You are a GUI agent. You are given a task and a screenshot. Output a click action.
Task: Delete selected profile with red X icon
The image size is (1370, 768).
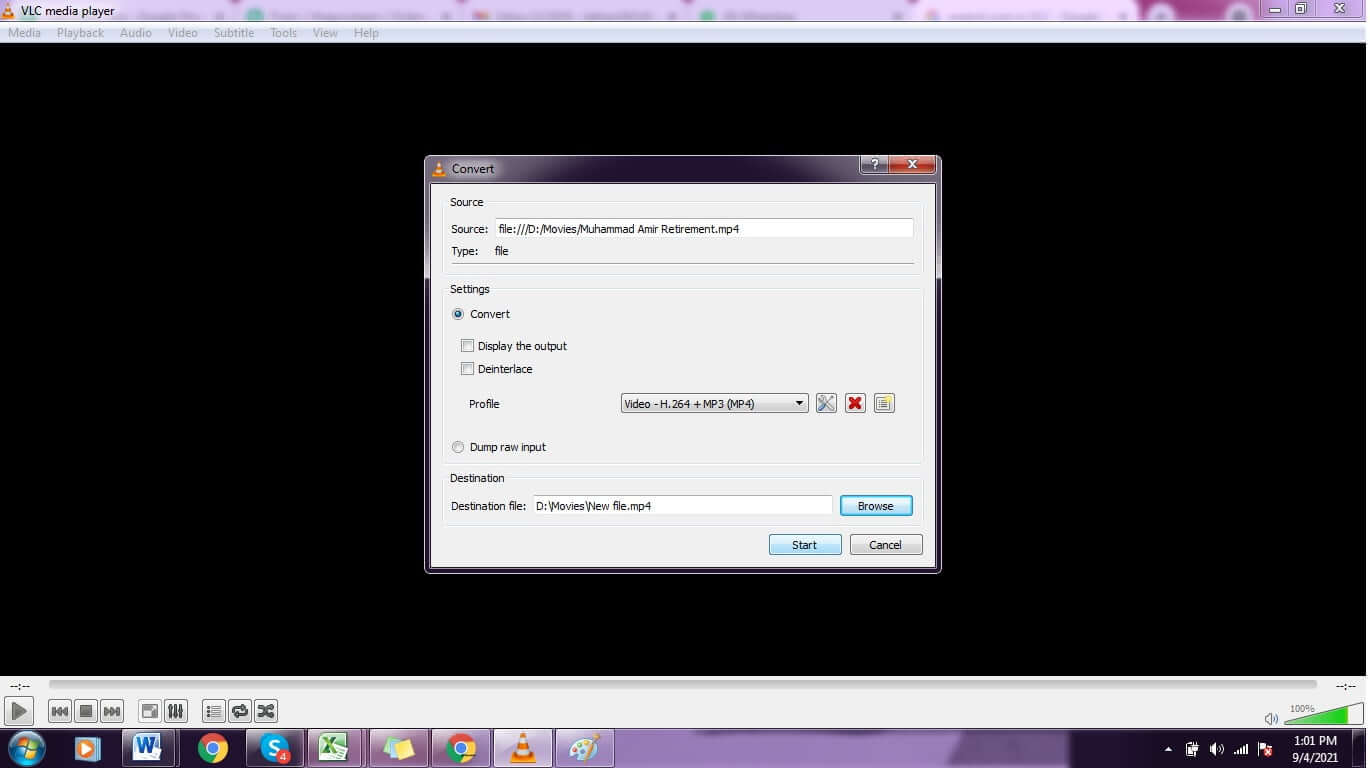855,404
